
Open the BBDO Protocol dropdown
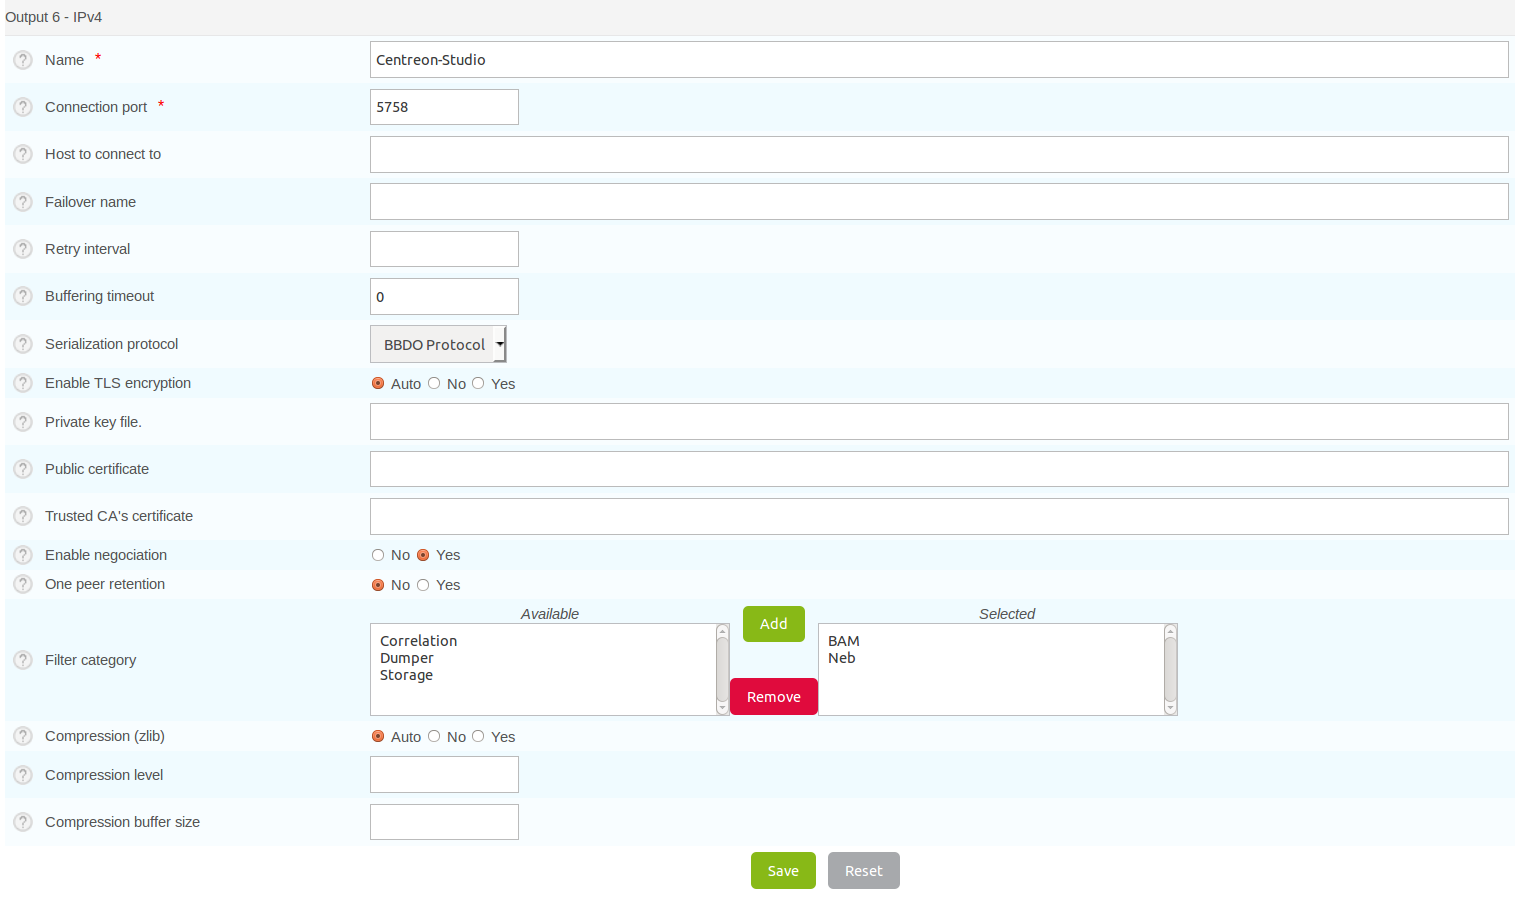pos(438,344)
